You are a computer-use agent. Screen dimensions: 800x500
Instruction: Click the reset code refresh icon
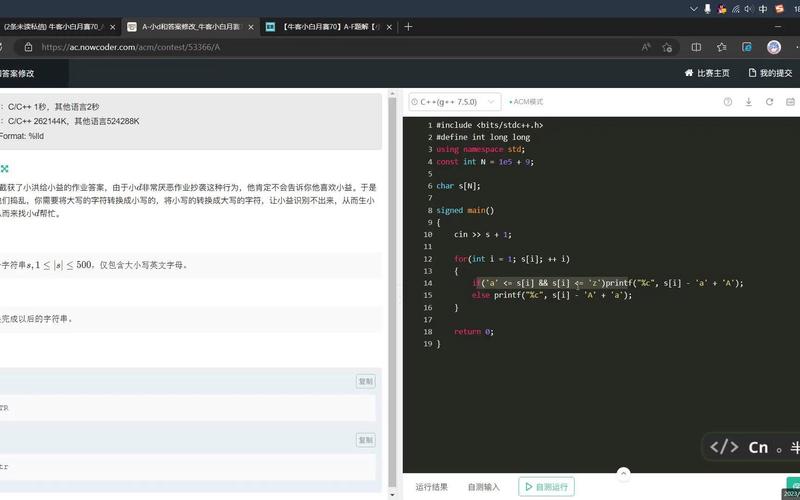tap(769, 102)
